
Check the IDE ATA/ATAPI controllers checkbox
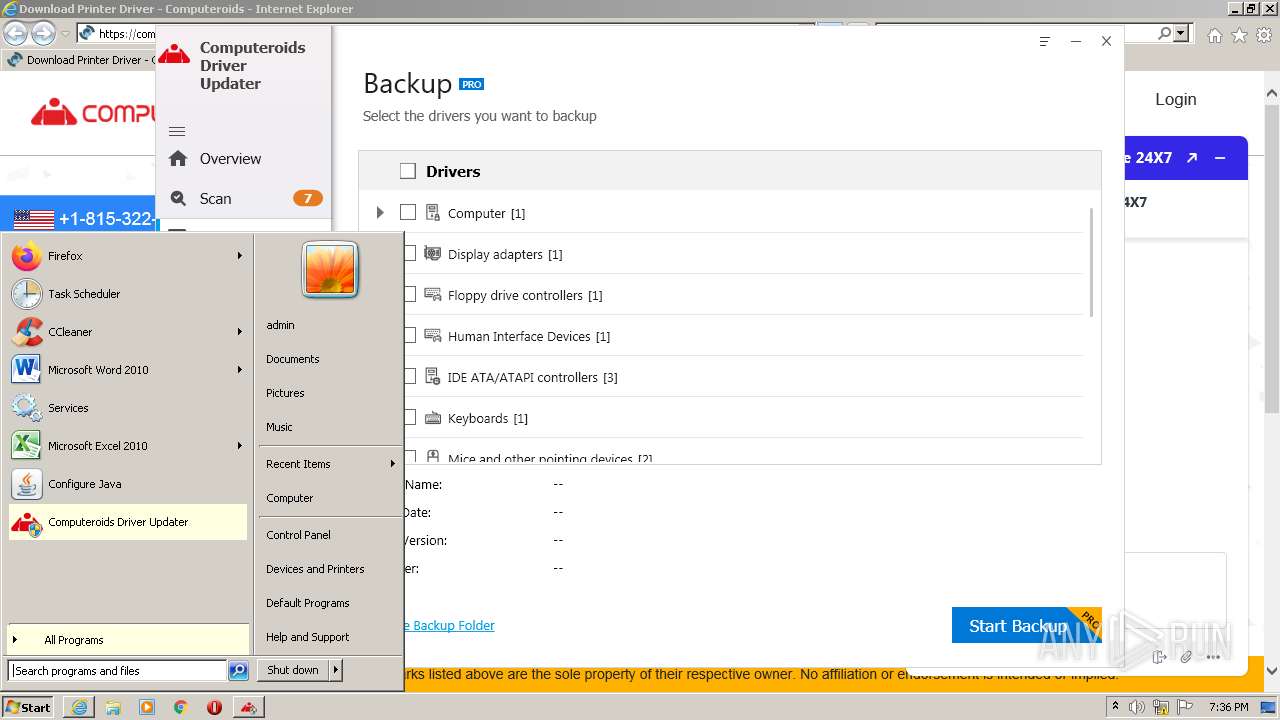[410, 377]
